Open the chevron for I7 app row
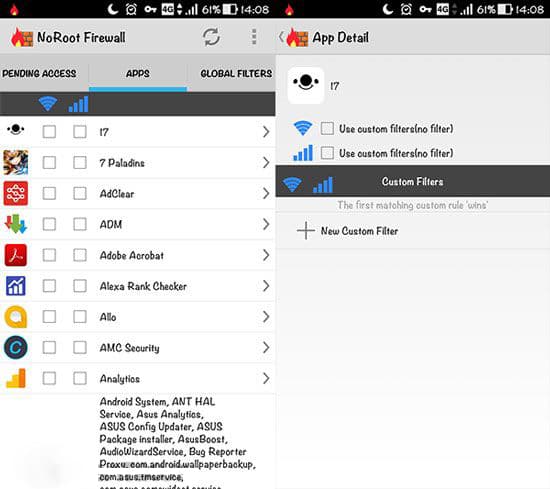 pos(266,132)
